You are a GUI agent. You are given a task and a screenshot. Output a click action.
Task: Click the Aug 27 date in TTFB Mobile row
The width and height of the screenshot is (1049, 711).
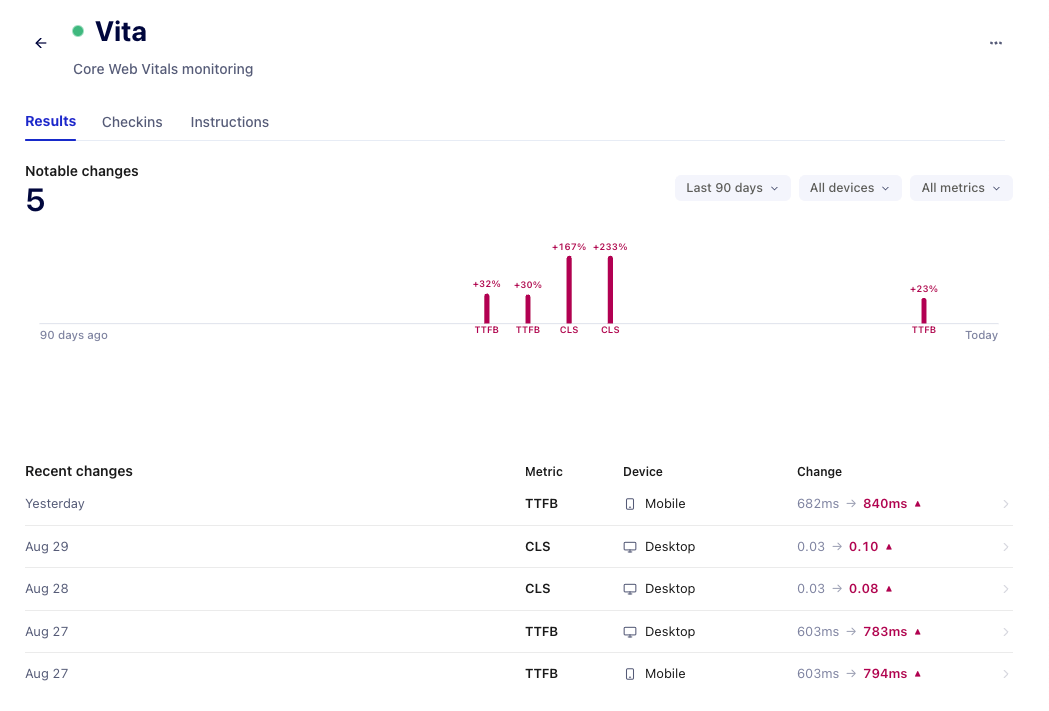(x=47, y=674)
